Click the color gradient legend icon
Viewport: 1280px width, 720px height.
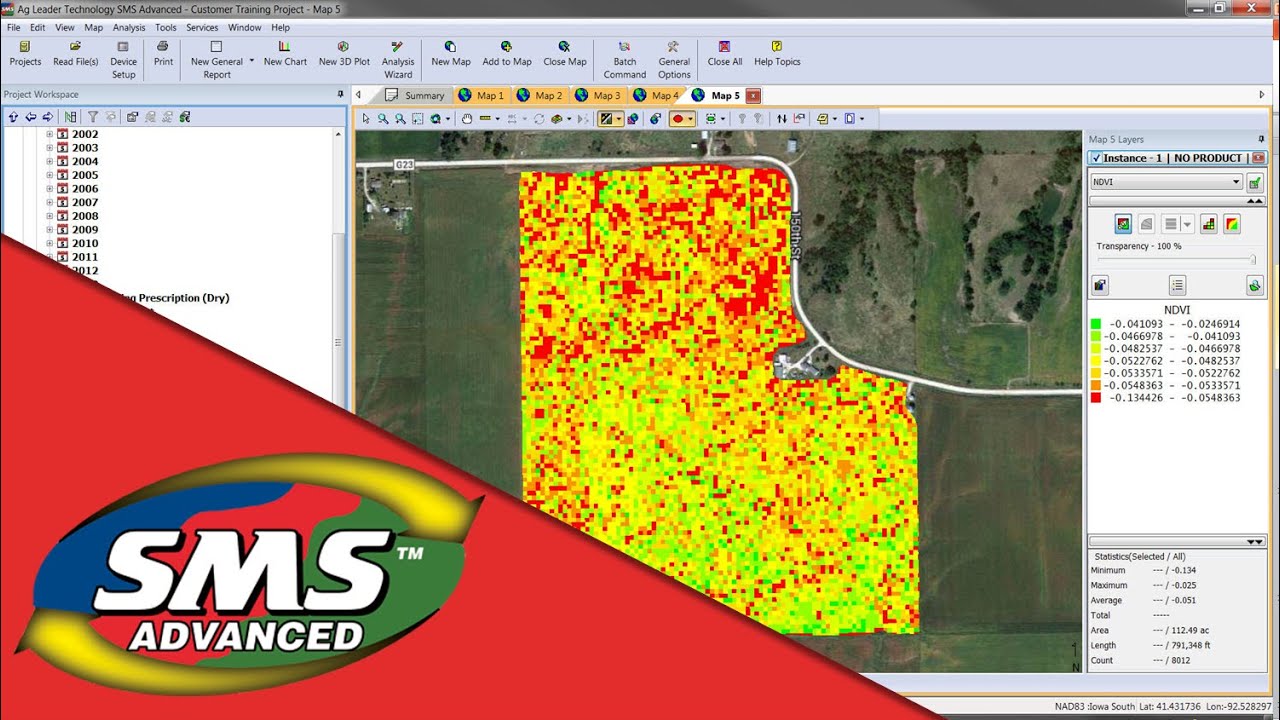point(1232,224)
